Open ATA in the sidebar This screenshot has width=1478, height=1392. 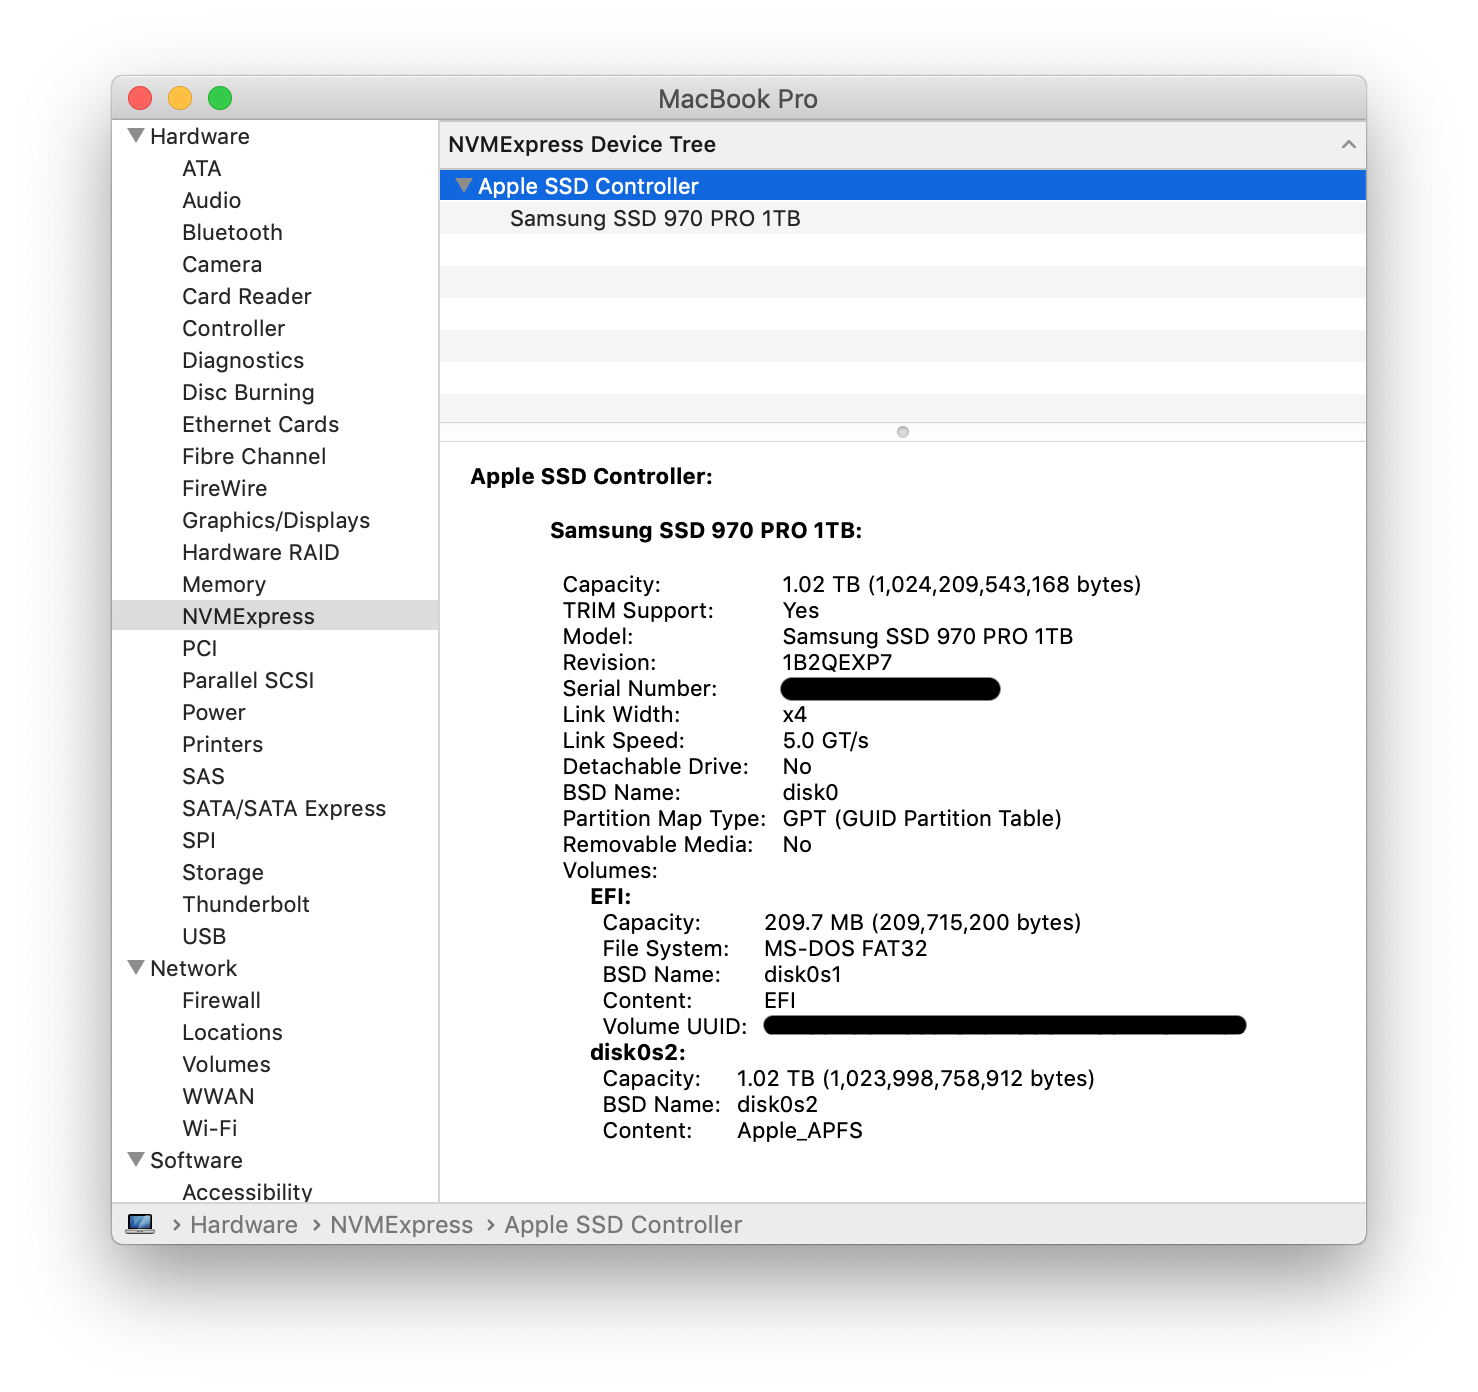(x=202, y=168)
